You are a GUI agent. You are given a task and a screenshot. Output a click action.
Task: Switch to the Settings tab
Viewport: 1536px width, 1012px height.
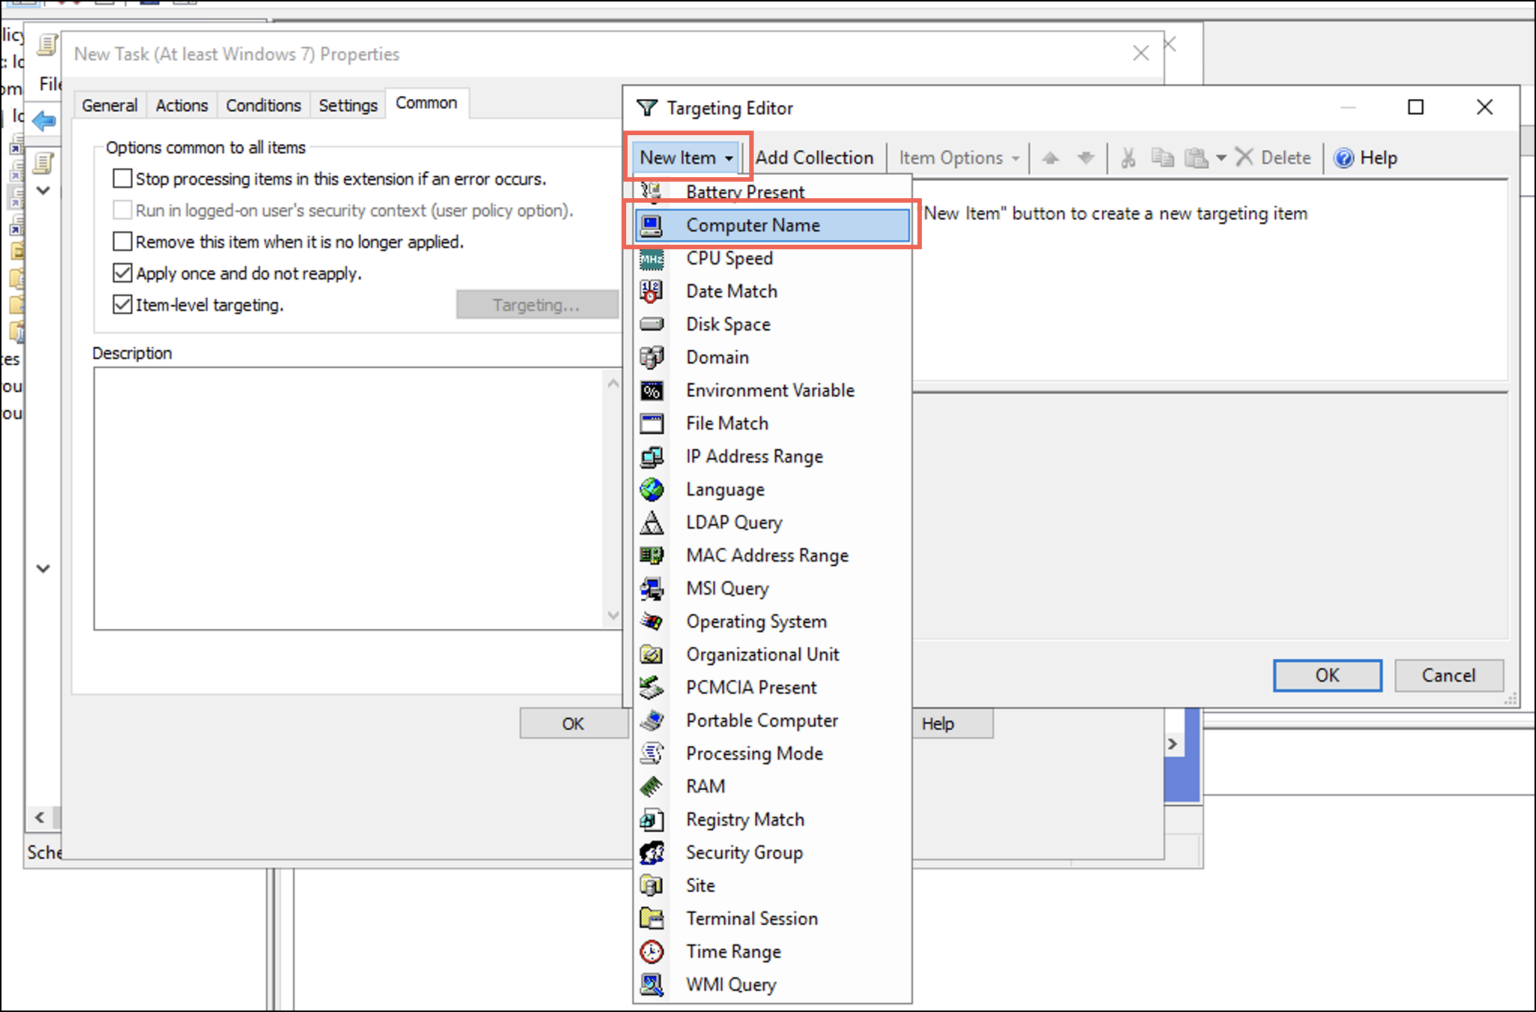point(347,104)
